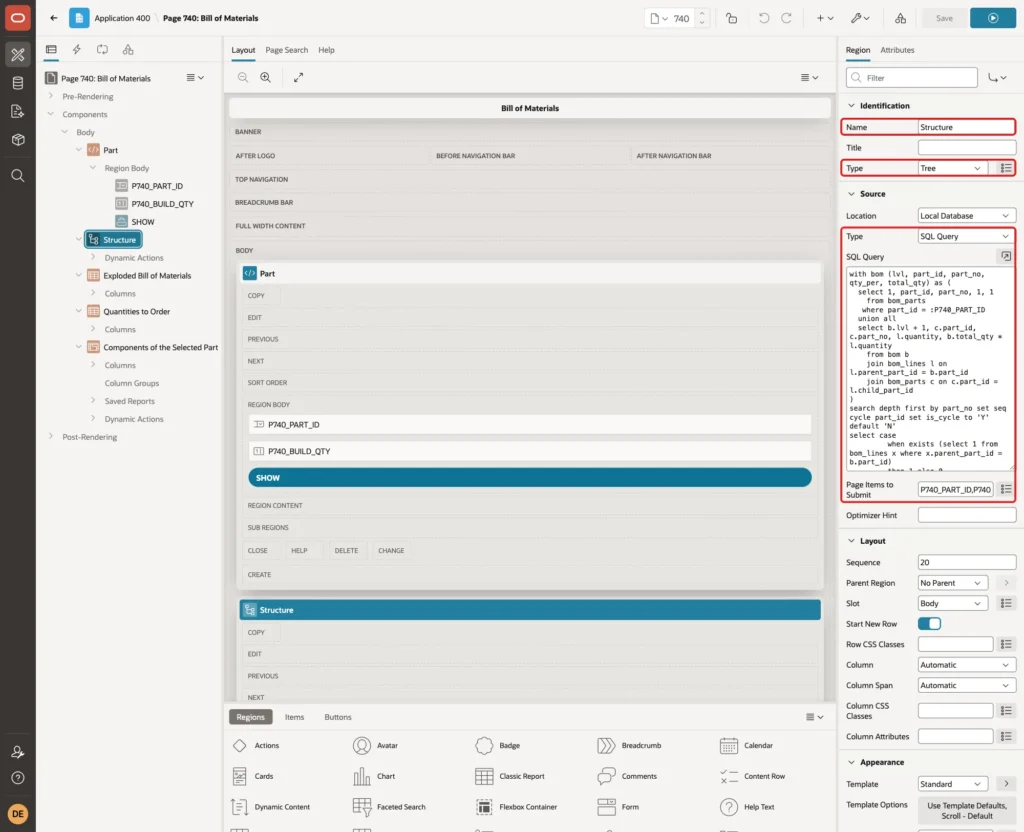Click Use Template Defaults template options button
1024x832 pixels.
point(967,810)
